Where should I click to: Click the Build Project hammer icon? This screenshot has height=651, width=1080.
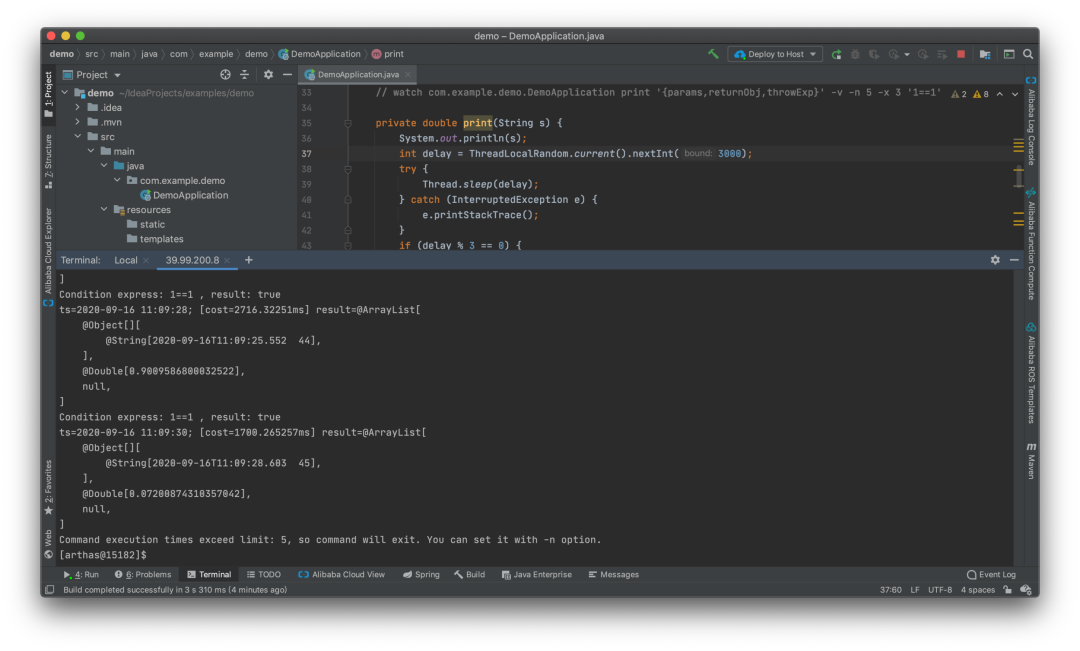coord(713,54)
